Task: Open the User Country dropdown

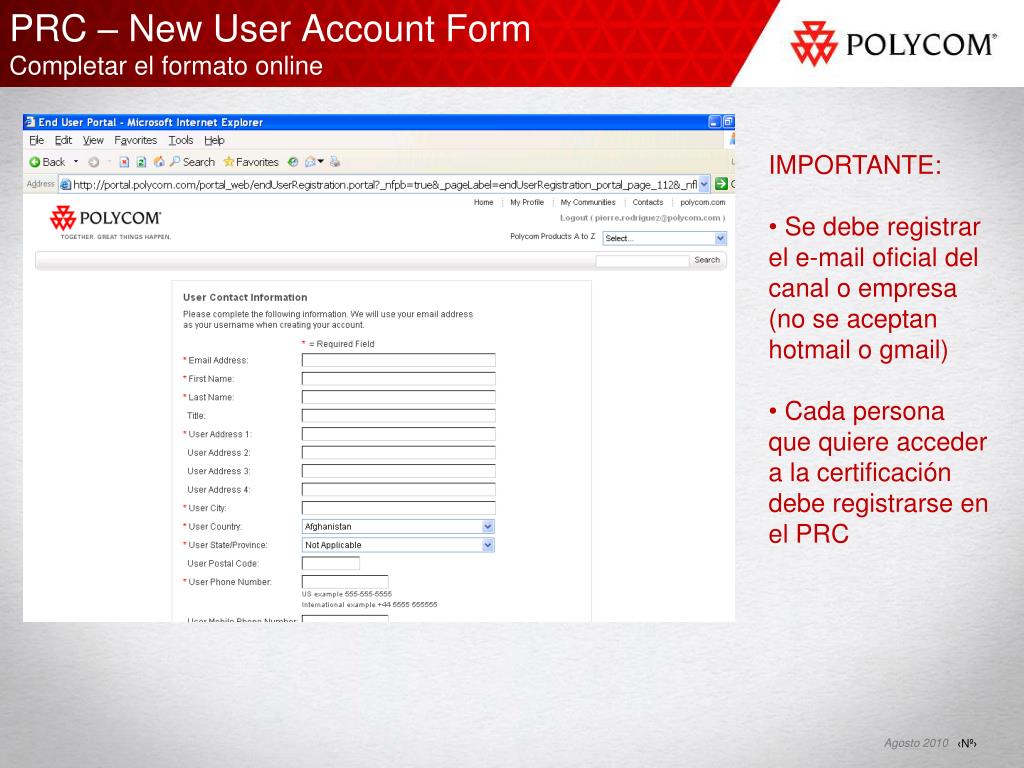Action: (x=398, y=526)
